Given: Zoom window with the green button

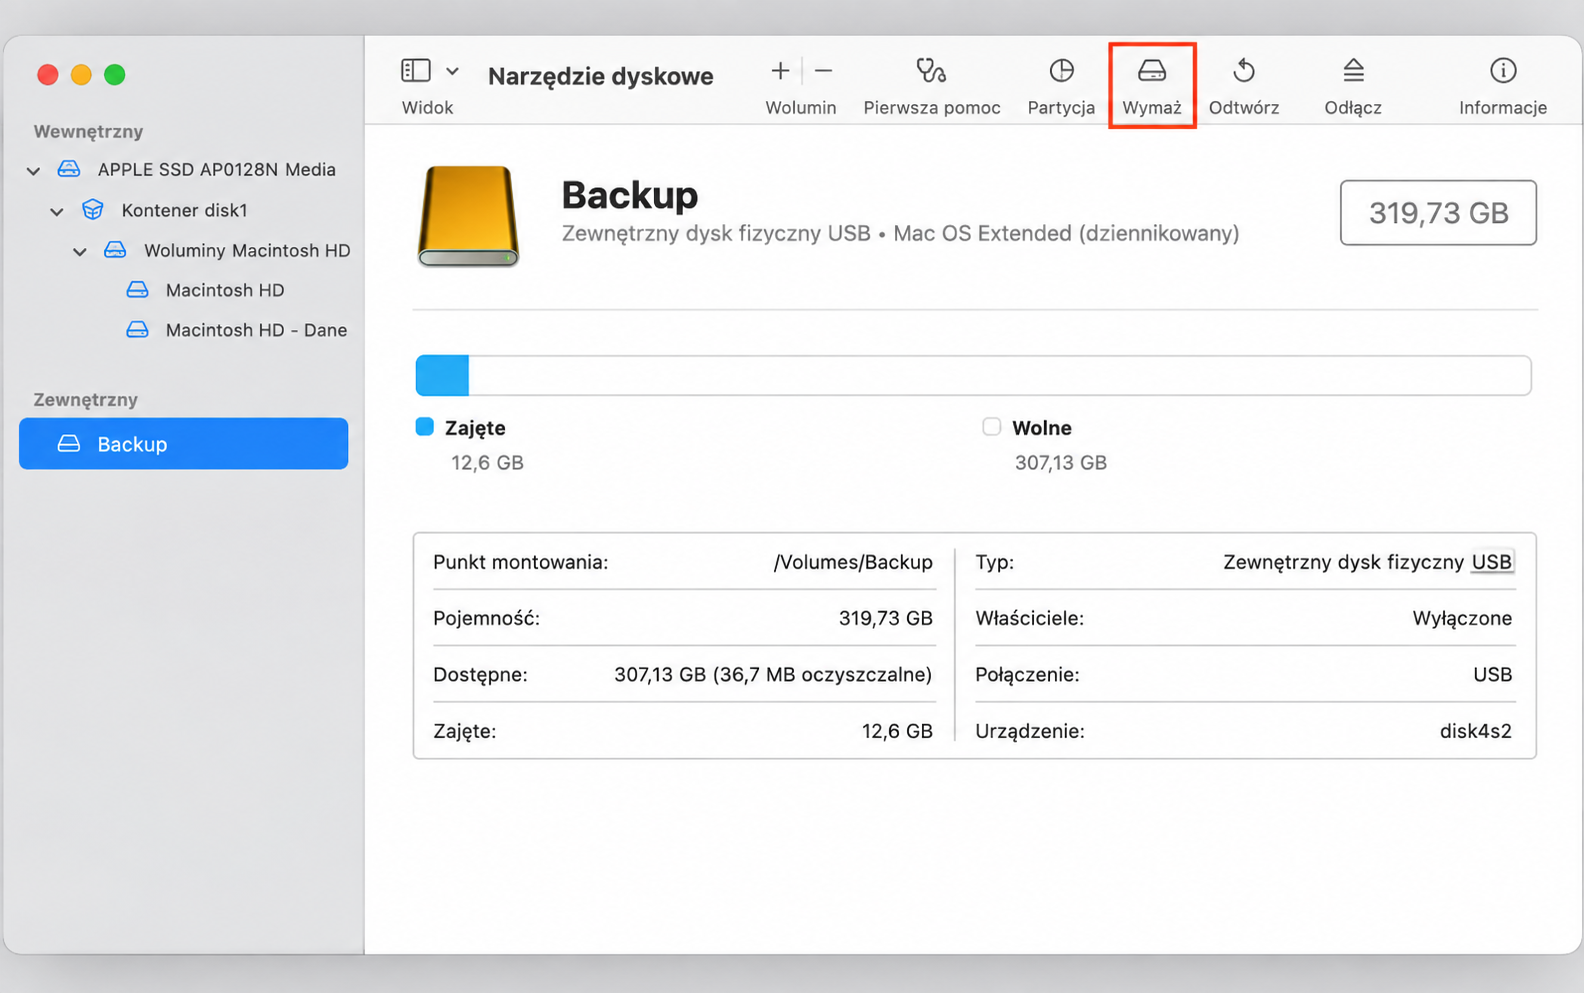Looking at the screenshot, I should coord(115,75).
